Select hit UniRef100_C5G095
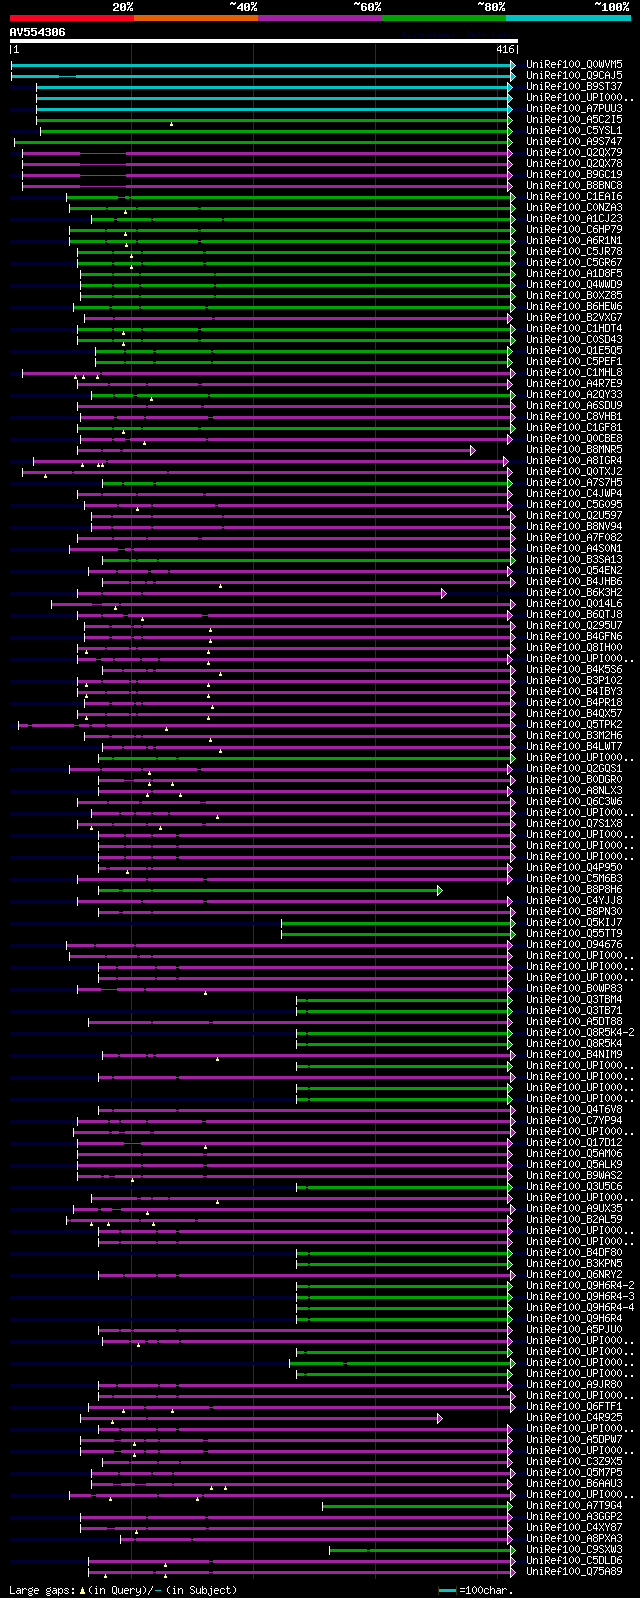This screenshot has height=1598, width=640. click(x=574, y=504)
